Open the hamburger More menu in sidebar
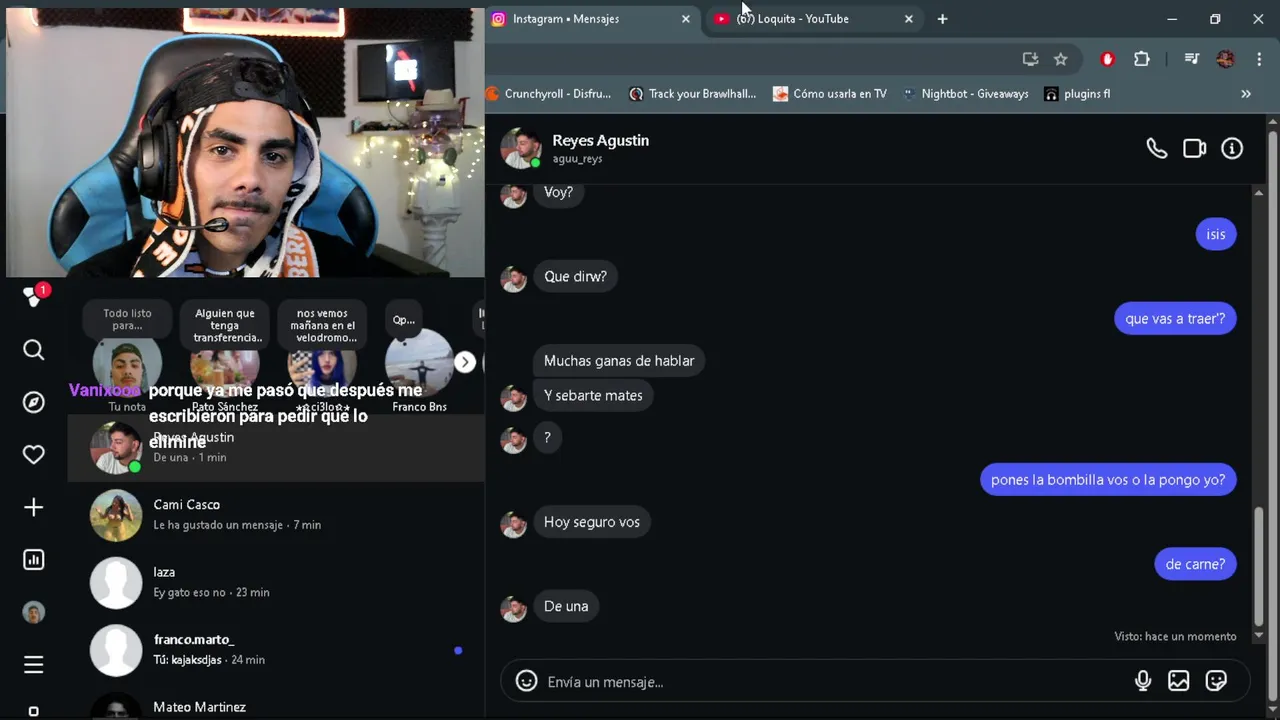The image size is (1280, 720). 34,665
